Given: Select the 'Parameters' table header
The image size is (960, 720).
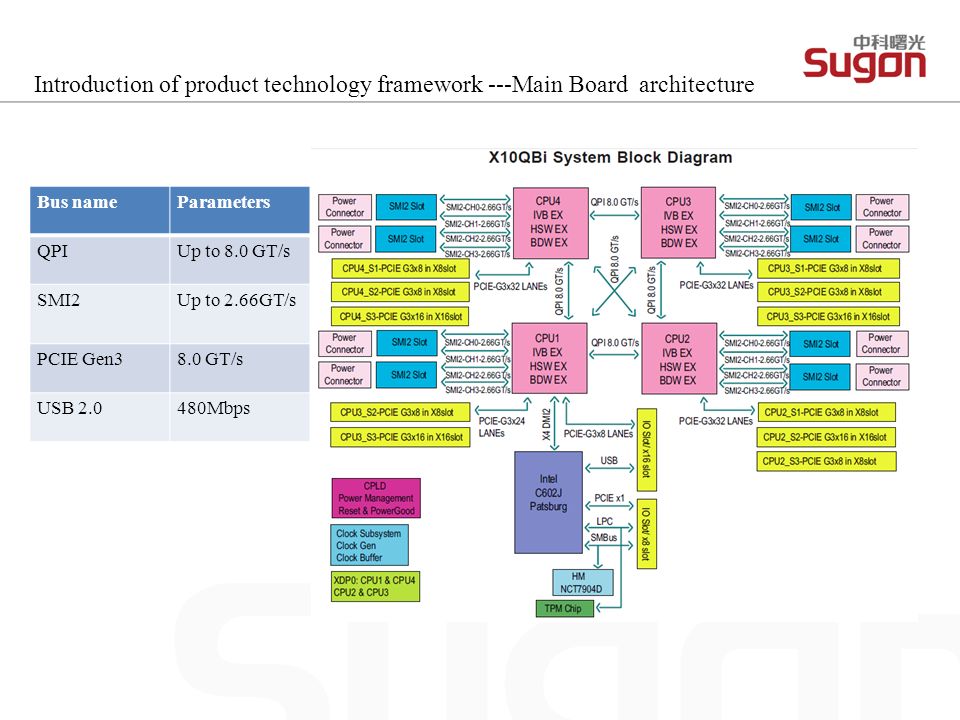Looking at the screenshot, I should 239,210.
